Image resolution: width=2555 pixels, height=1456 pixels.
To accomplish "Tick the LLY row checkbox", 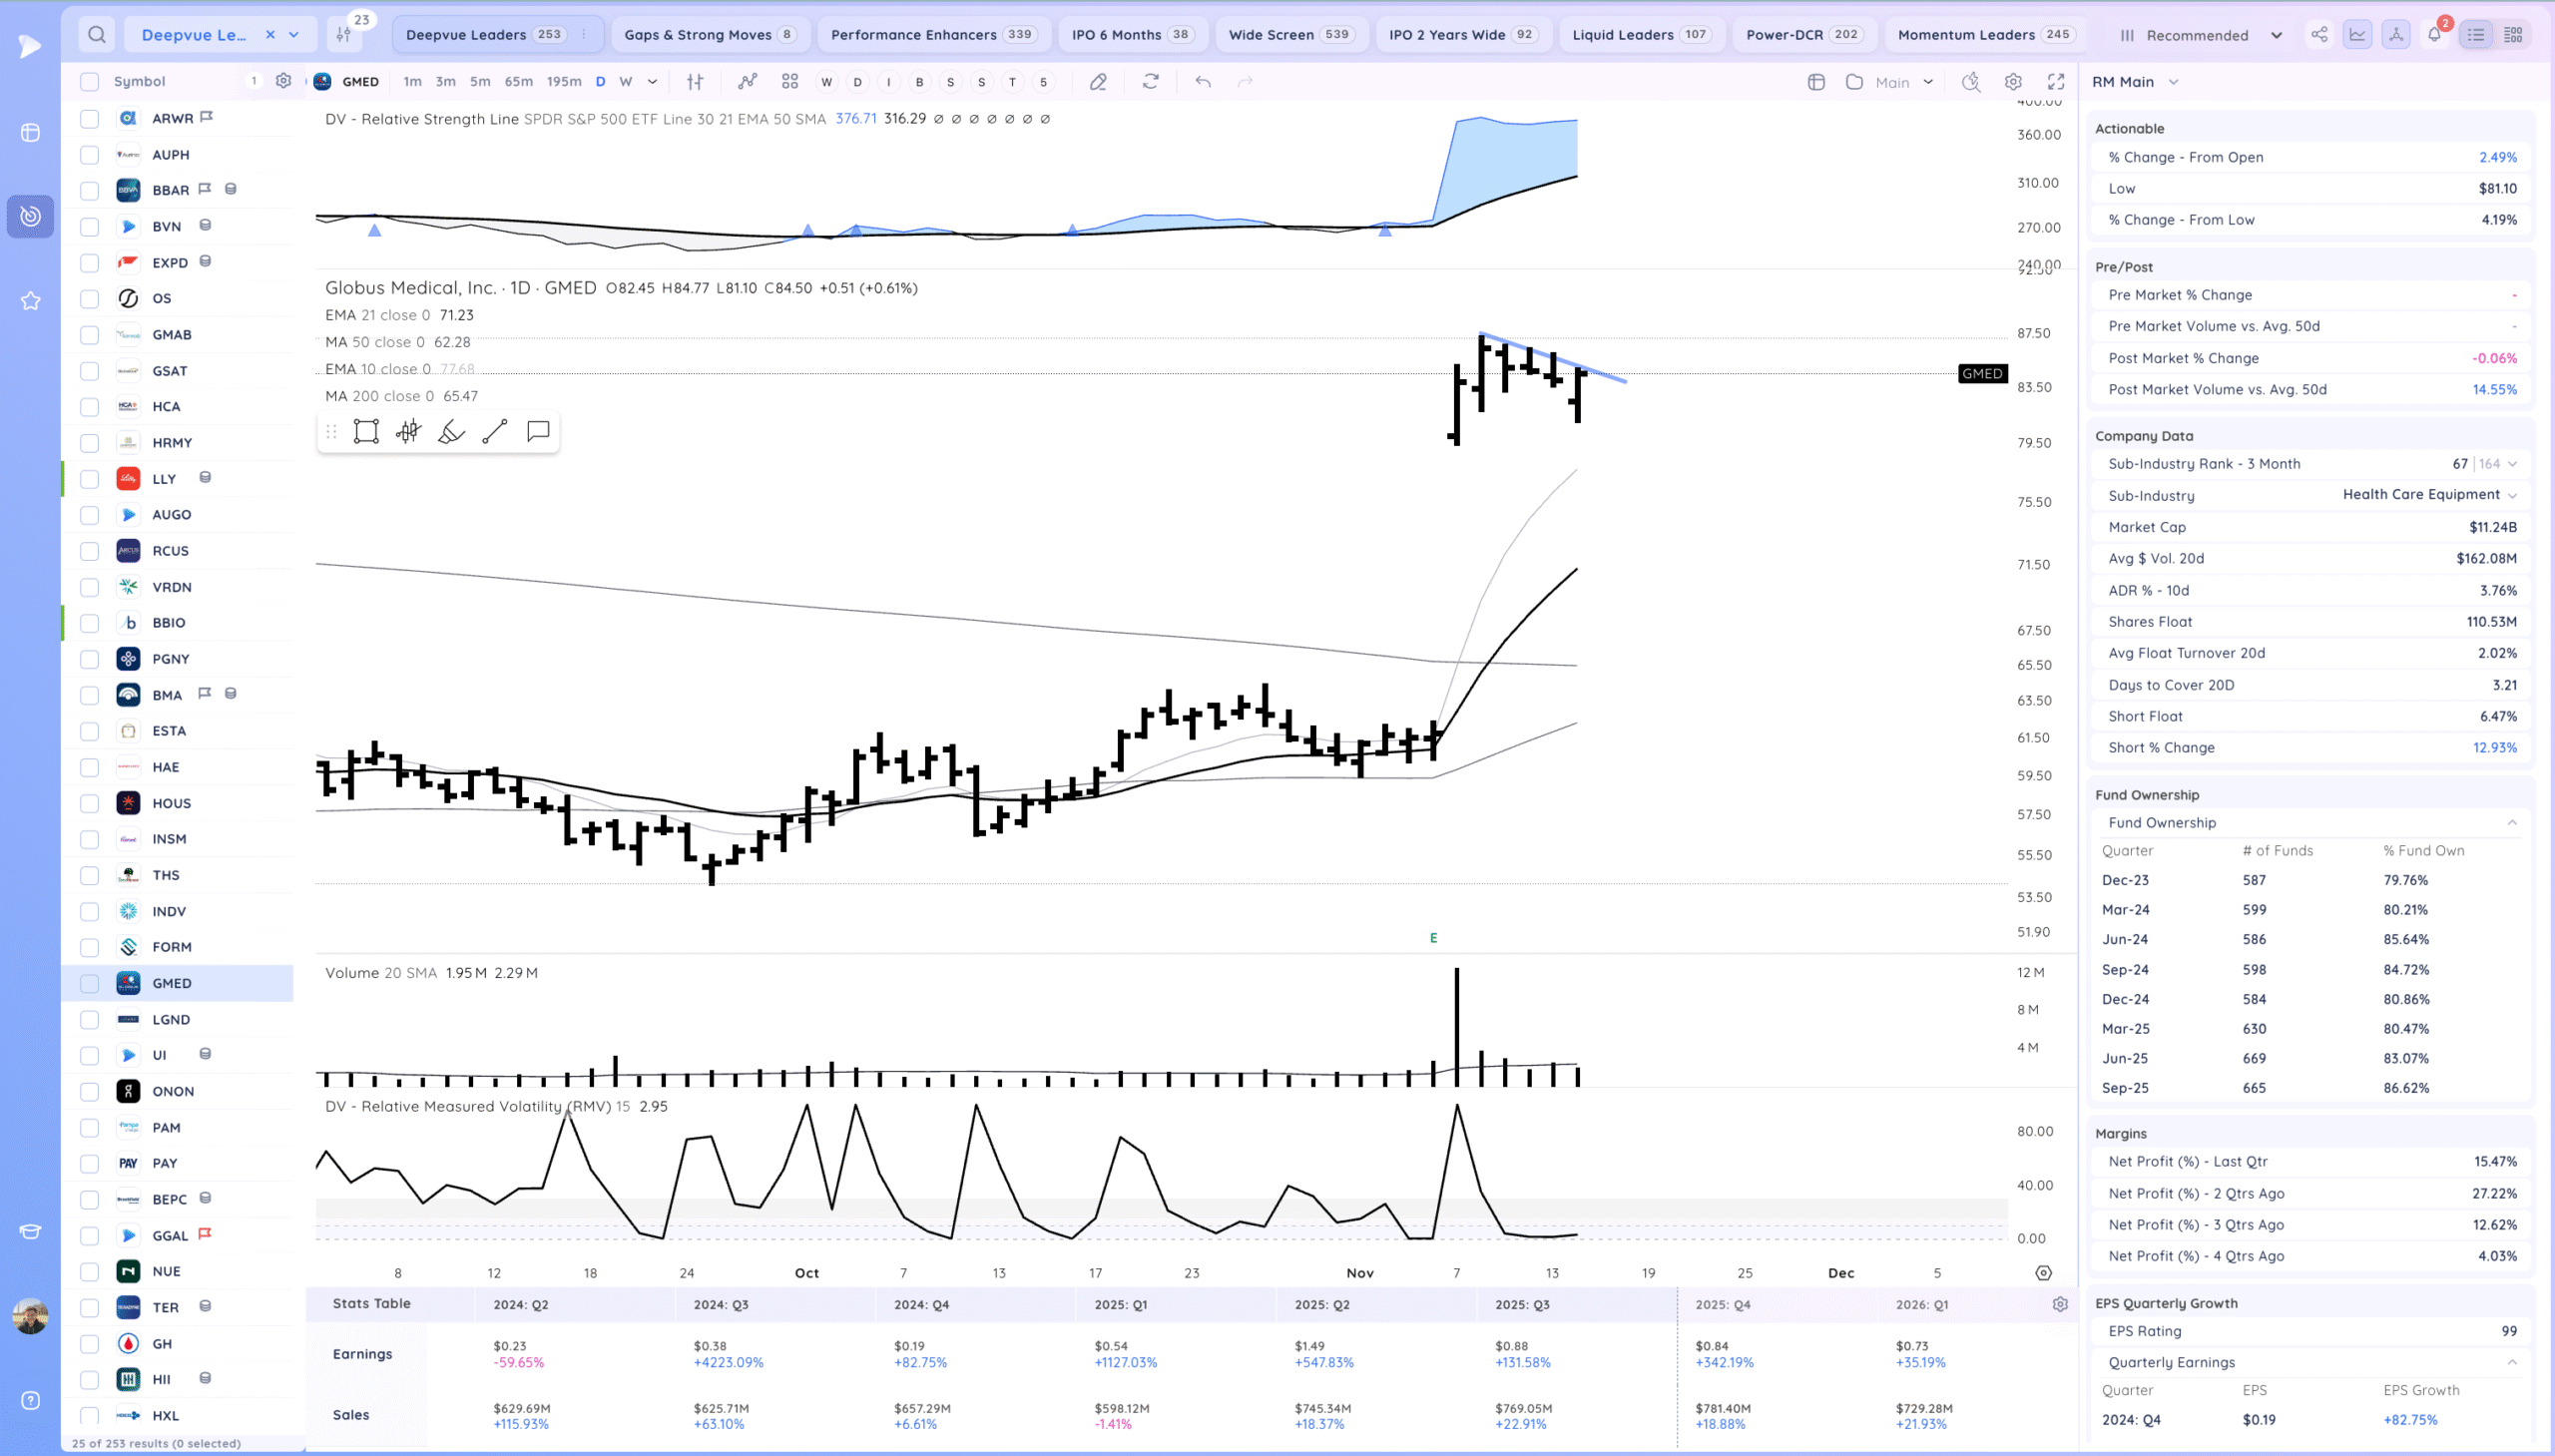I will coord(90,479).
